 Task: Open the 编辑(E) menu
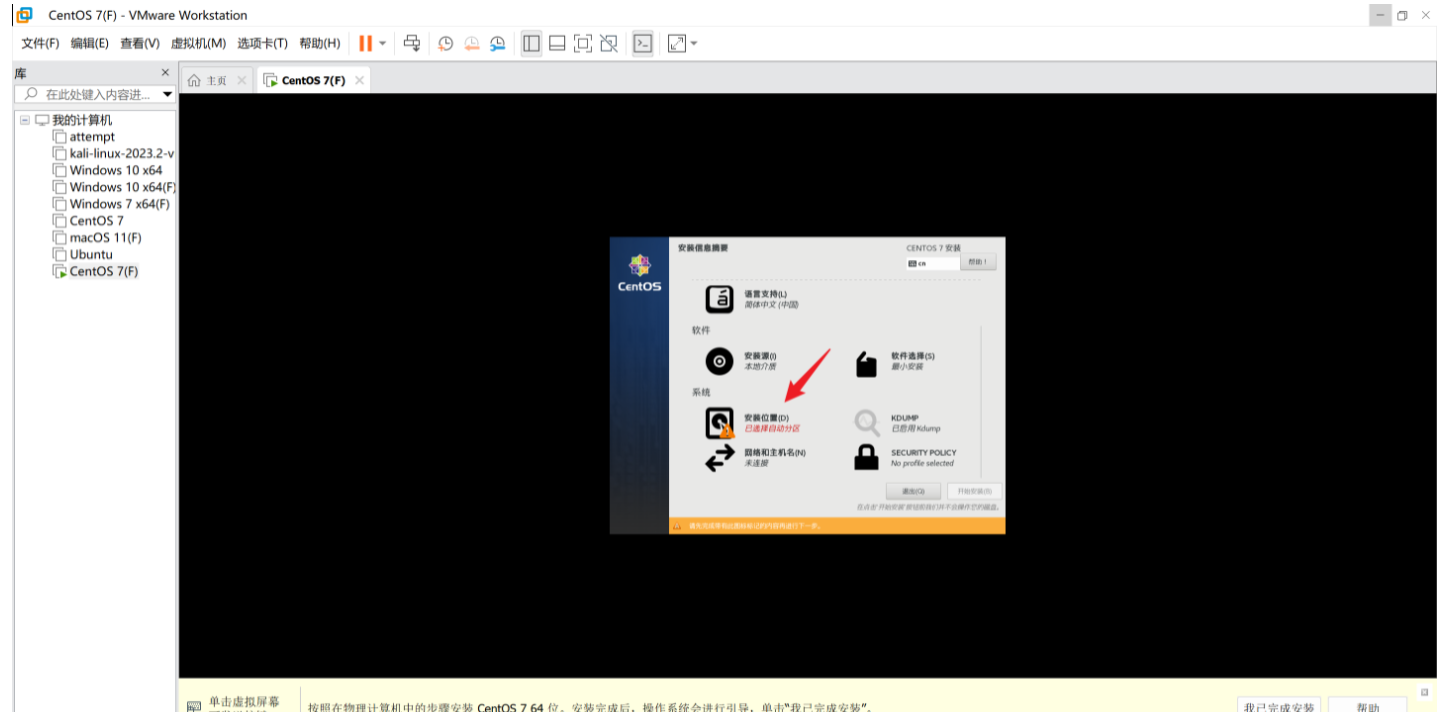89,43
